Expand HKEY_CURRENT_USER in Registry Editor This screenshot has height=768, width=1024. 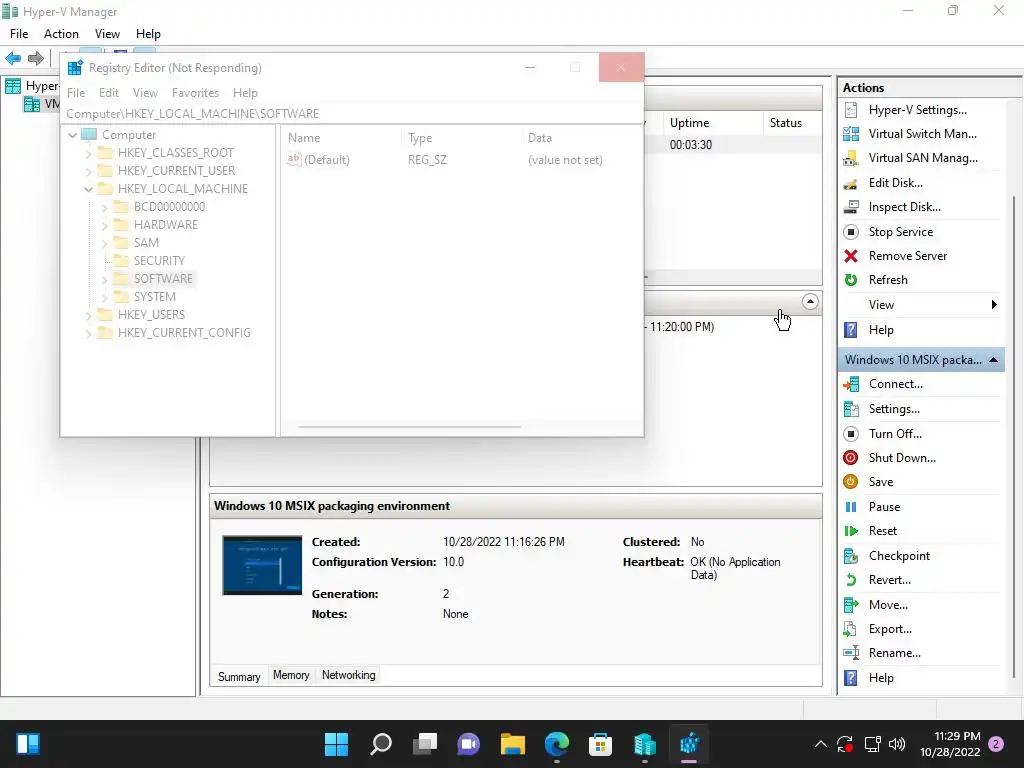coord(89,171)
